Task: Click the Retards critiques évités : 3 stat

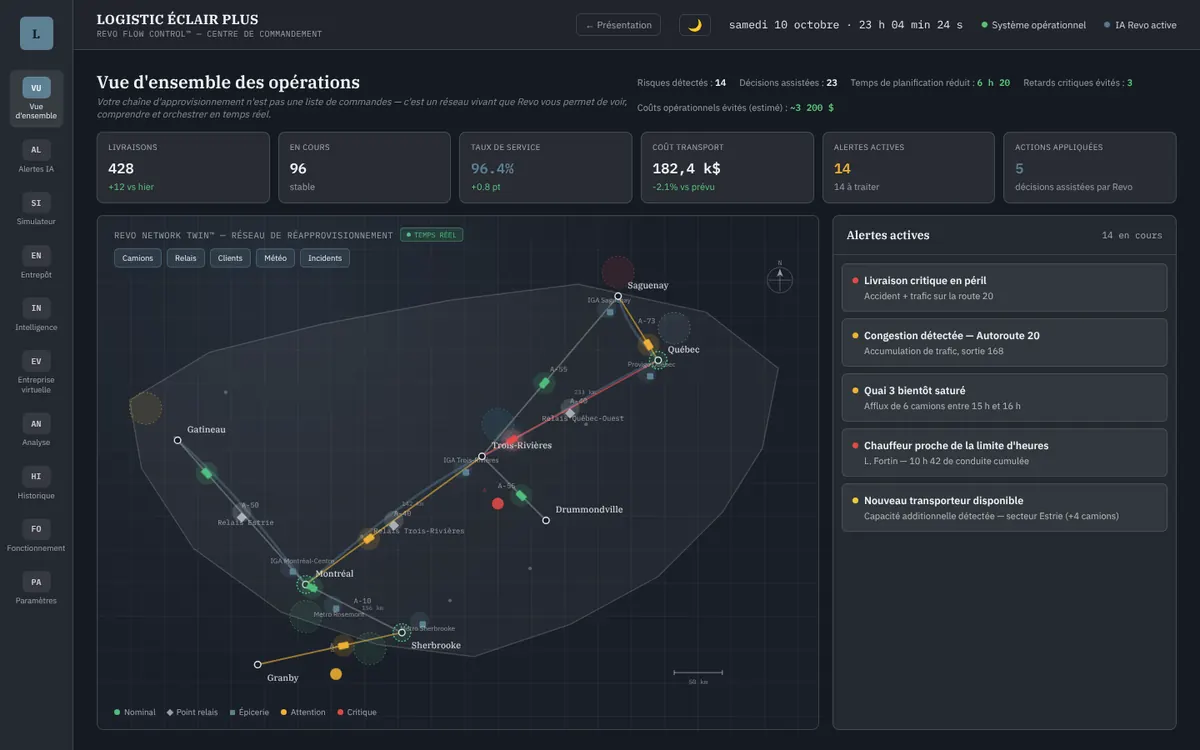Action: 1078,83
